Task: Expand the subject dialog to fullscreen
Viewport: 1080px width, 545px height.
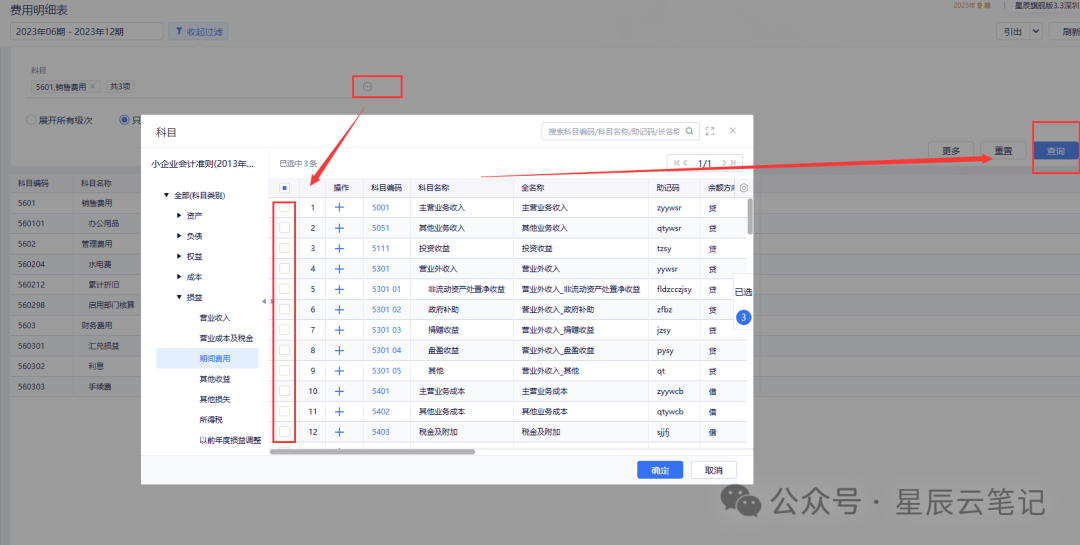Action: pyautogui.click(x=710, y=131)
